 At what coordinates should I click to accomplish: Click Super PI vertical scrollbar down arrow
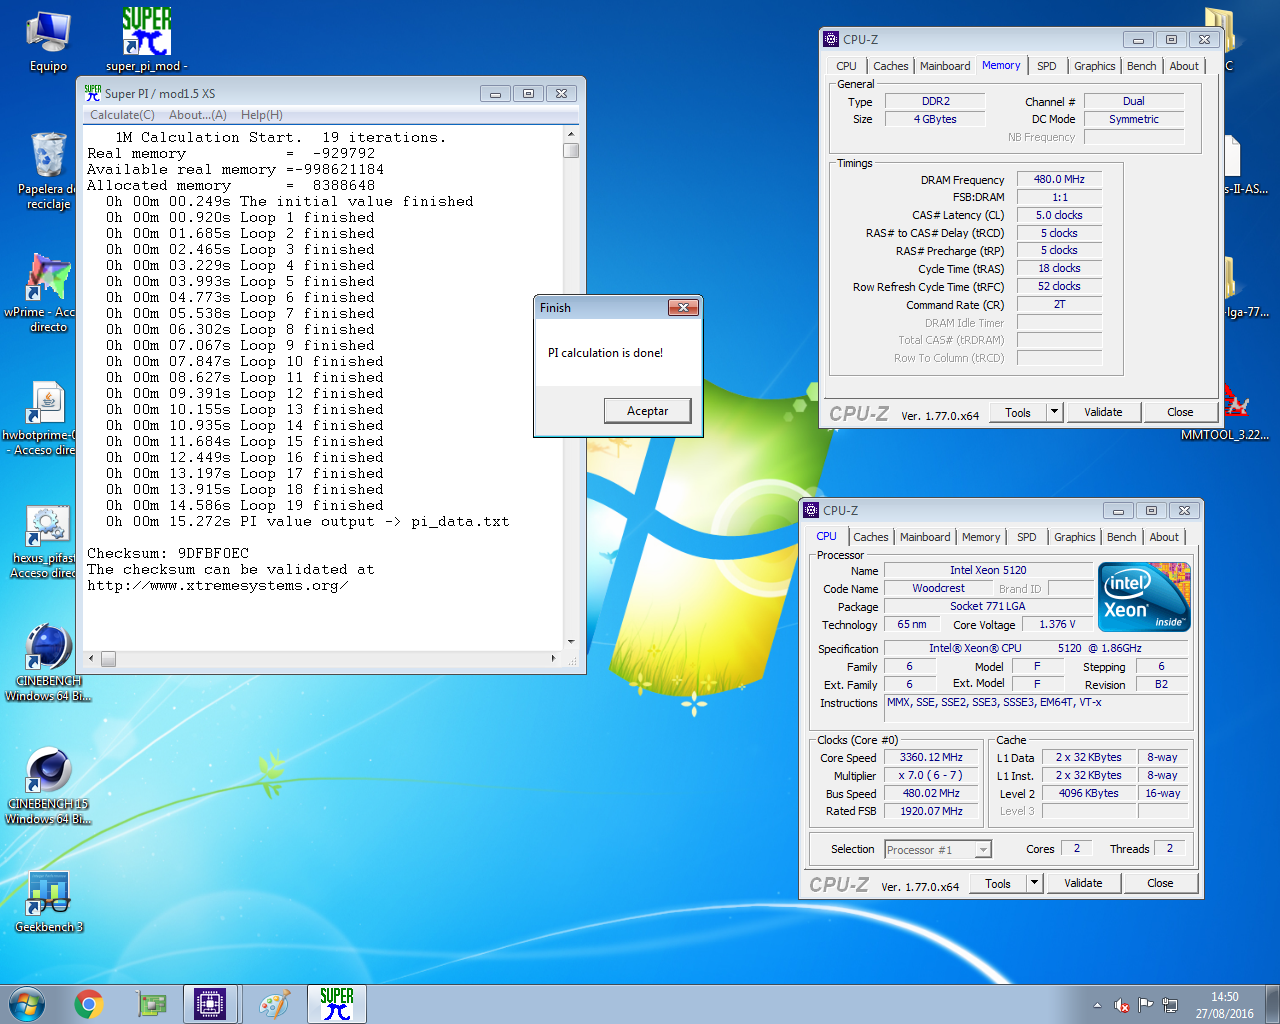[x=571, y=641]
